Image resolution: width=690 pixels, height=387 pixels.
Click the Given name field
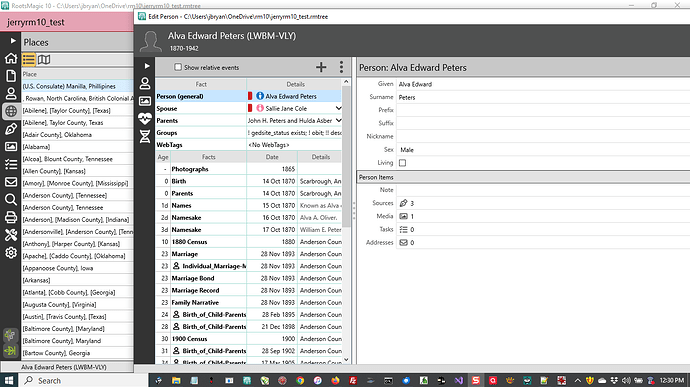click(x=543, y=84)
